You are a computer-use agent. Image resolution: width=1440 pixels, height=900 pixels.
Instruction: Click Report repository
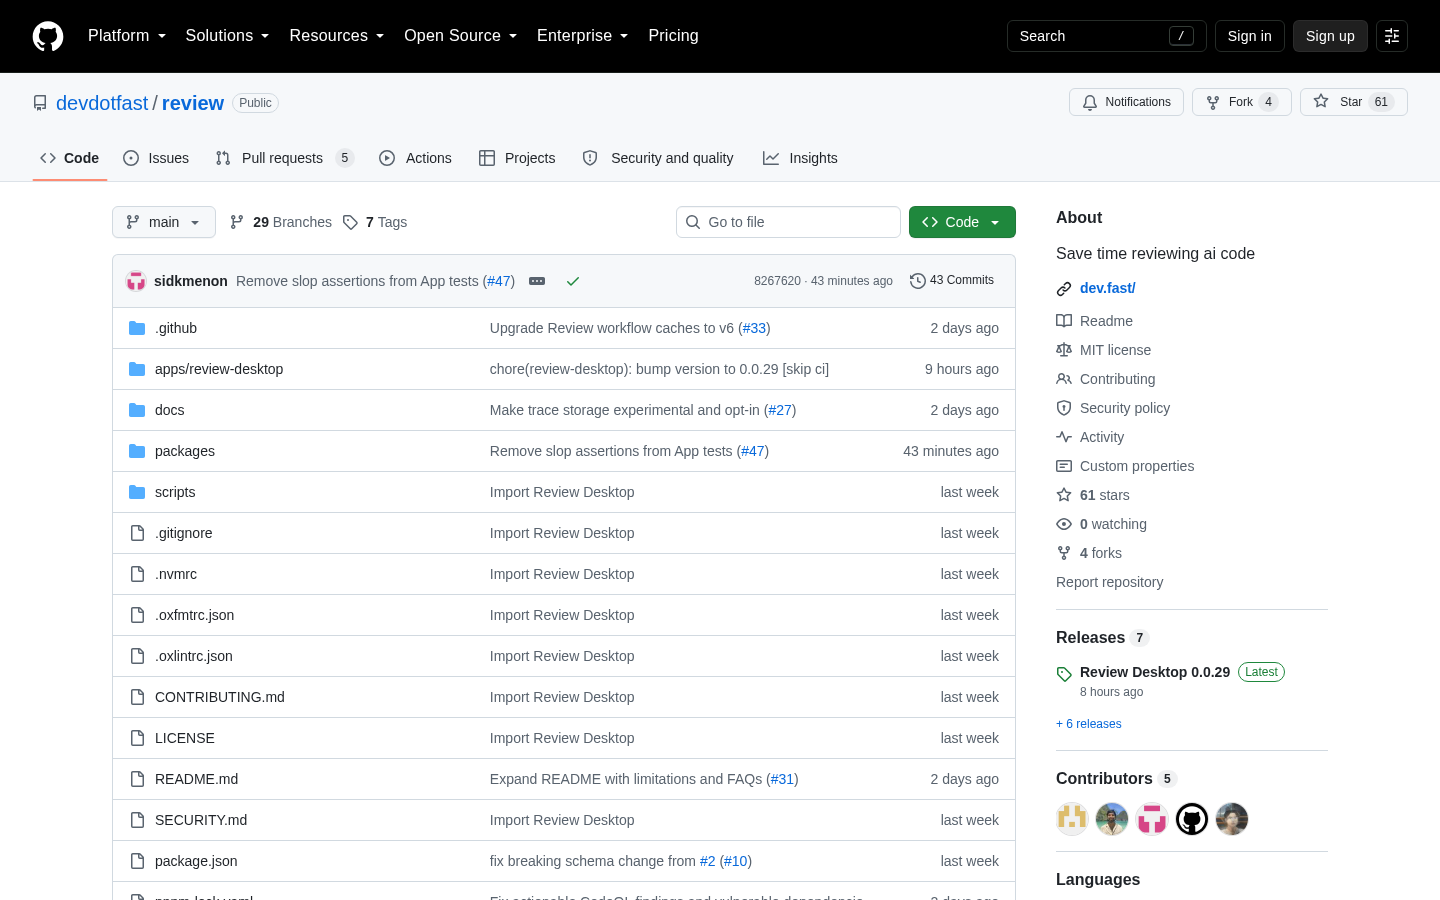click(x=1110, y=582)
